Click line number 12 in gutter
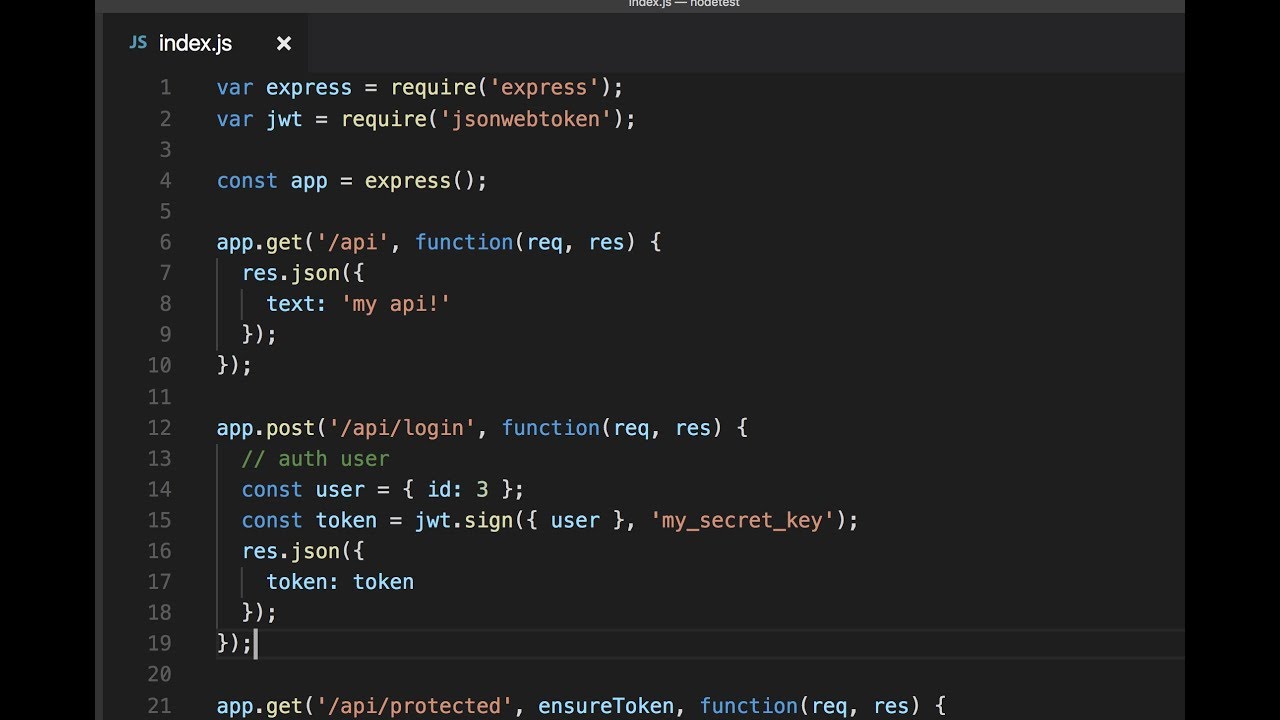Viewport: 1280px width, 720px height. click(x=159, y=428)
